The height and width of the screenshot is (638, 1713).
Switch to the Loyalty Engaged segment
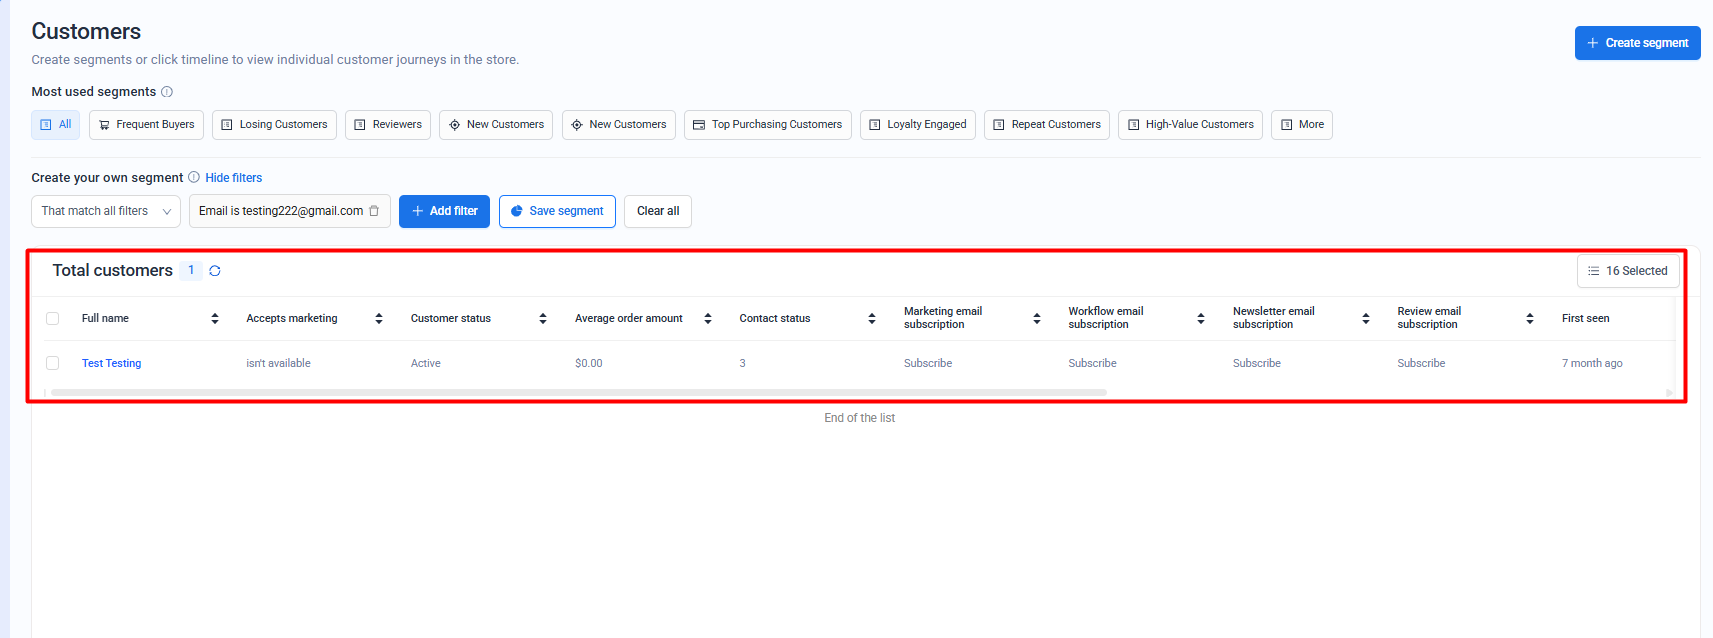(x=917, y=125)
